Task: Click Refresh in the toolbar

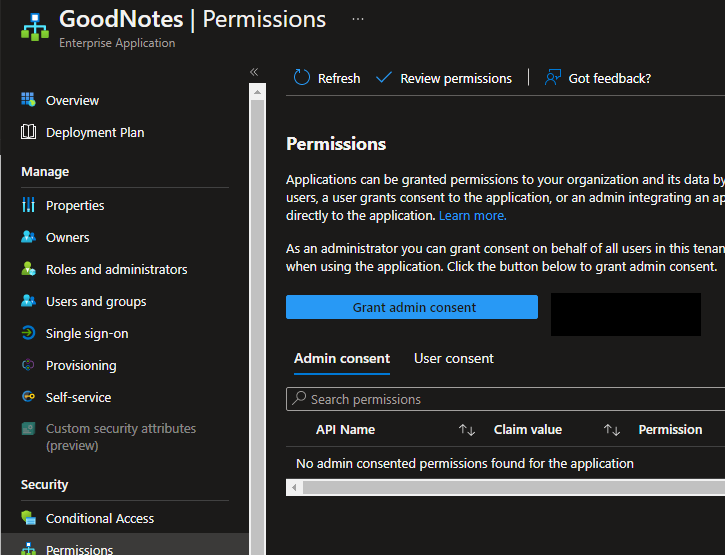Action: pyautogui.click(x=326, y=78)
